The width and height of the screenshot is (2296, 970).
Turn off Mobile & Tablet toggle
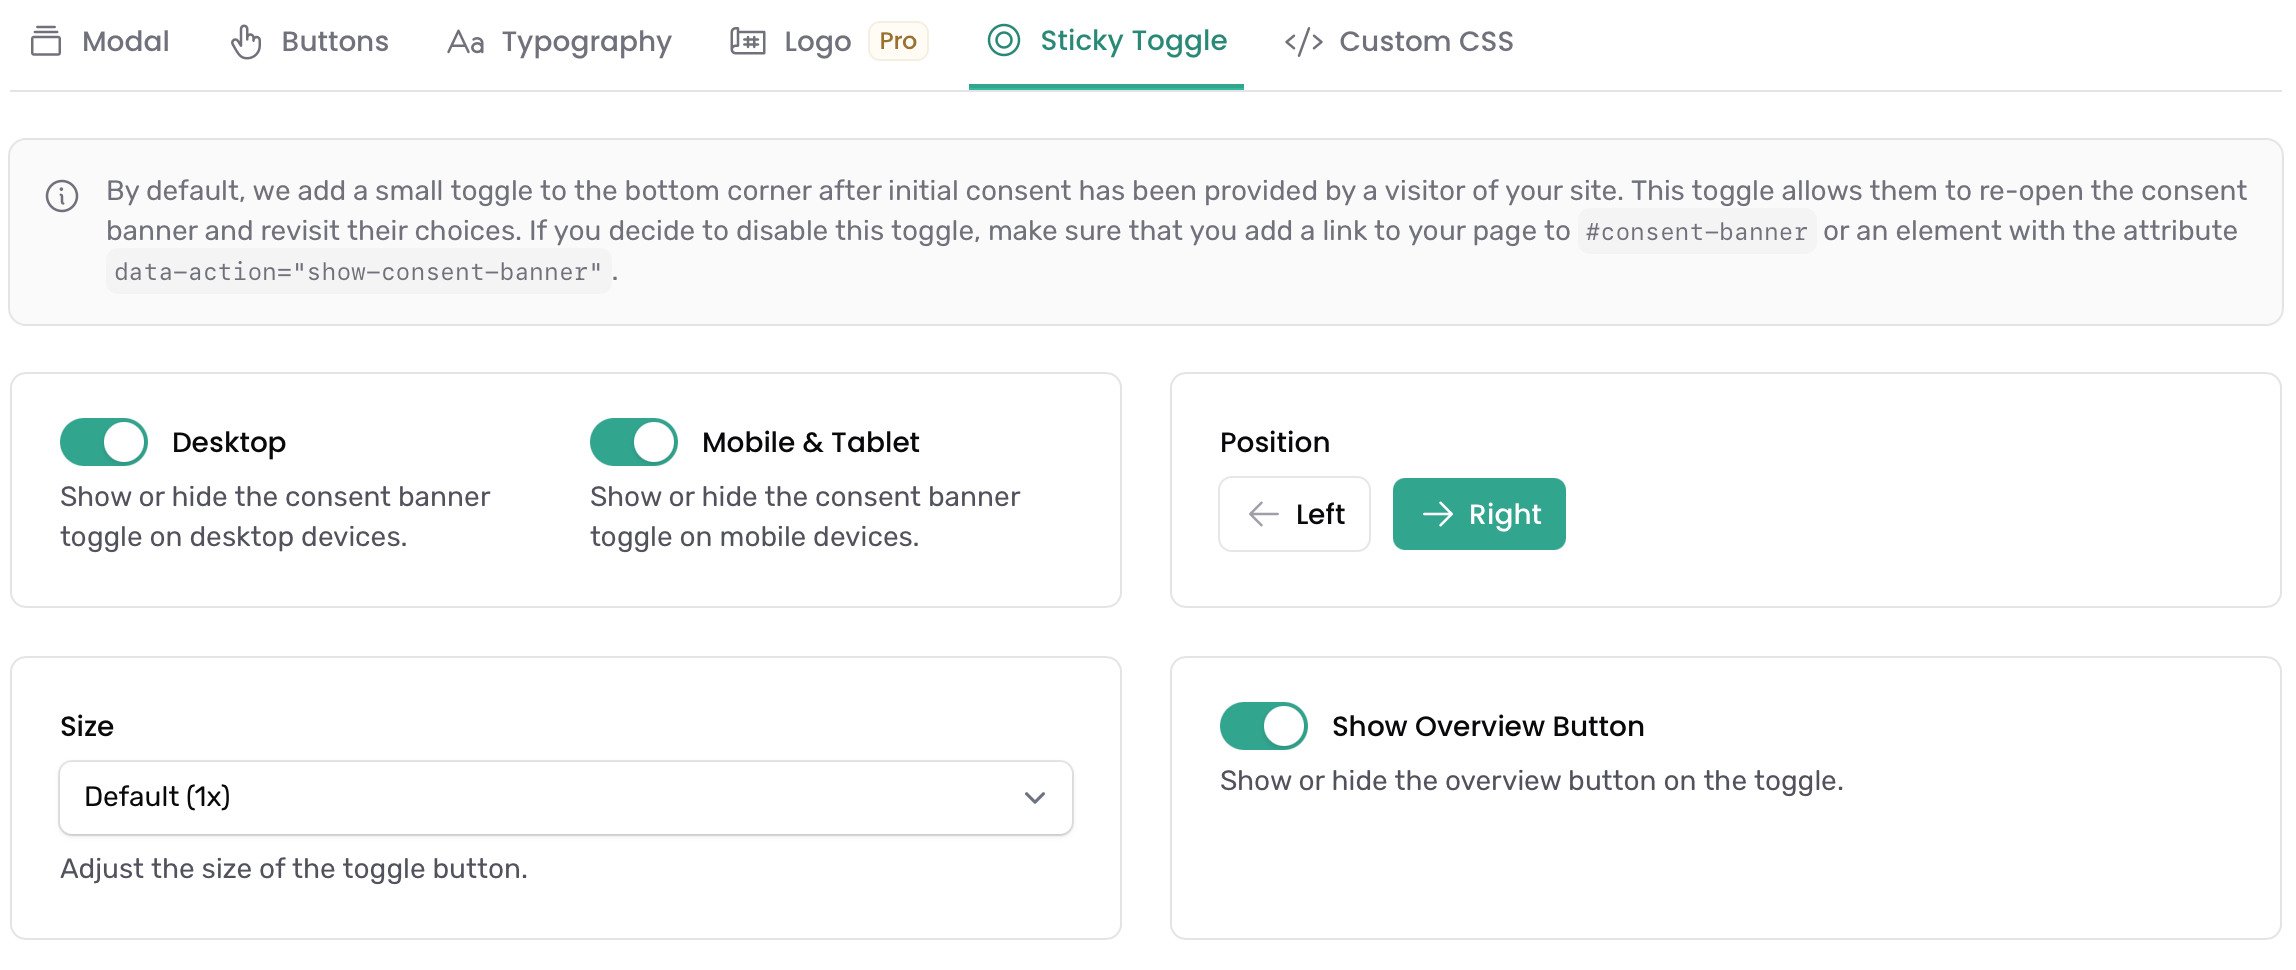tap(634, 442)
